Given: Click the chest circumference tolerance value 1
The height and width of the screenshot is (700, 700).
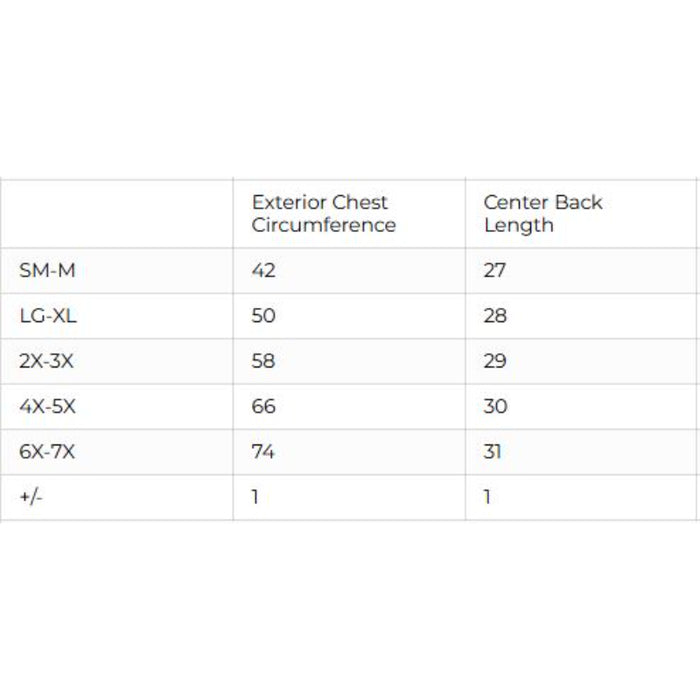Looking at the screenshot, I should tap(256, 497).
